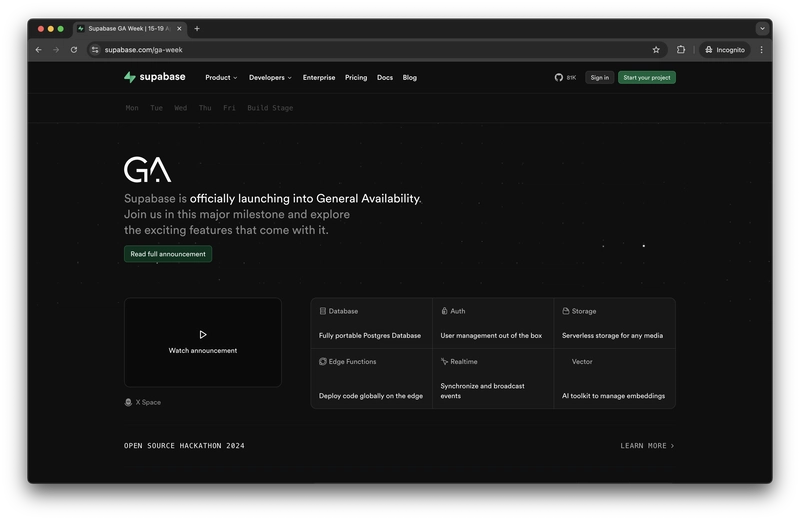Click the Realtime card icon

(x=444, y=361)
